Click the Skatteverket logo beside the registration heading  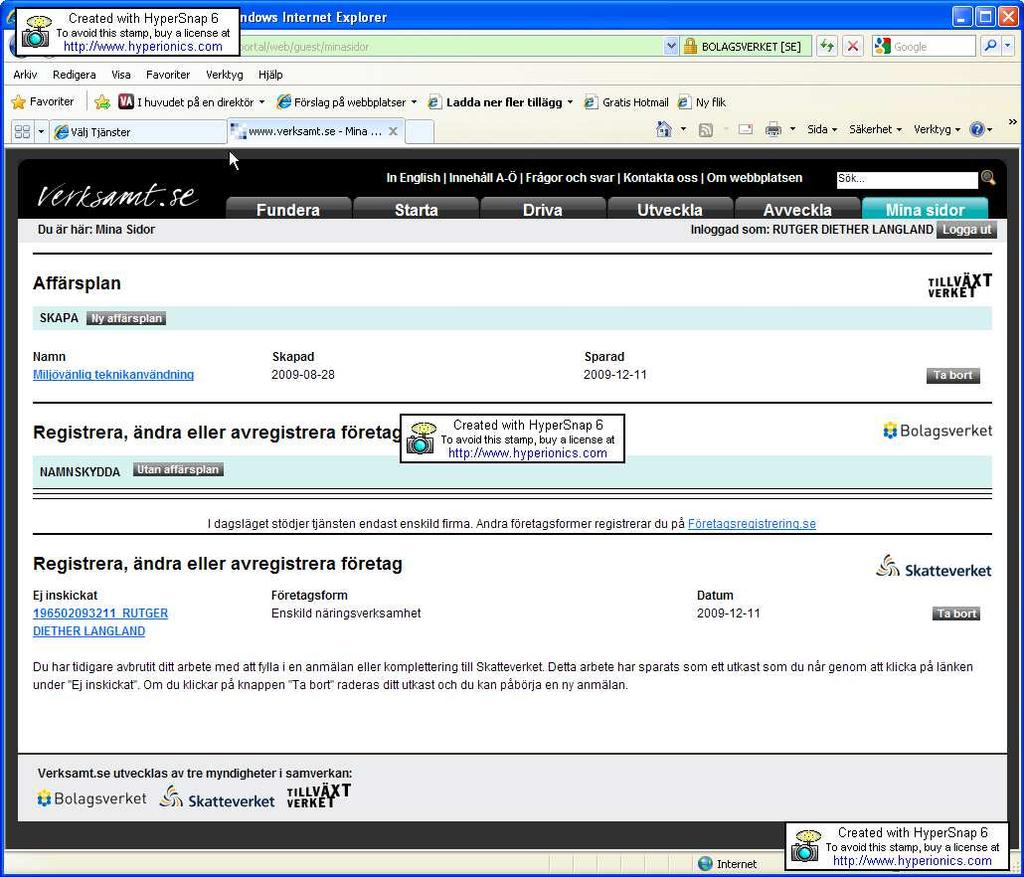[x=933, y=567]
